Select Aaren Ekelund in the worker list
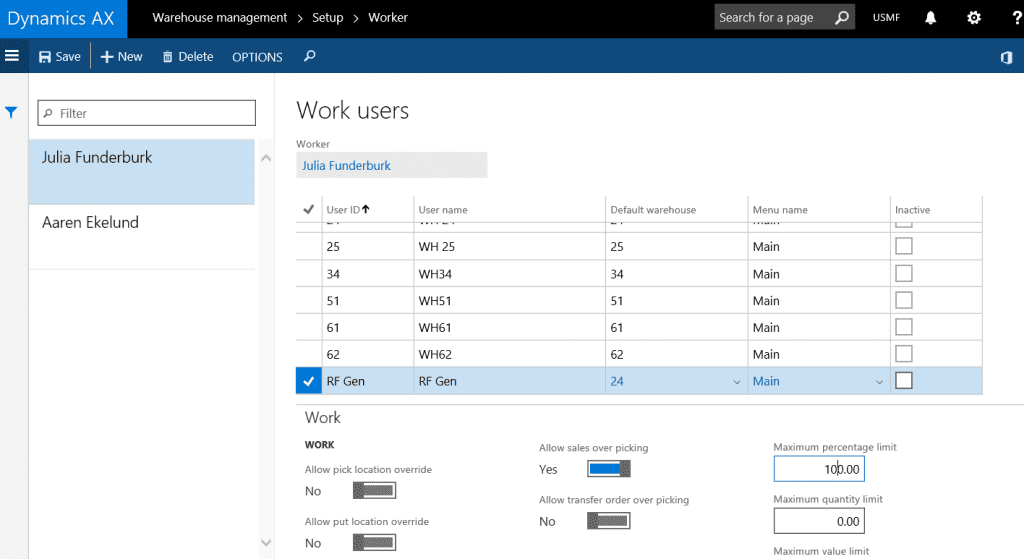Screen dimensions: 1024x559 90,222
